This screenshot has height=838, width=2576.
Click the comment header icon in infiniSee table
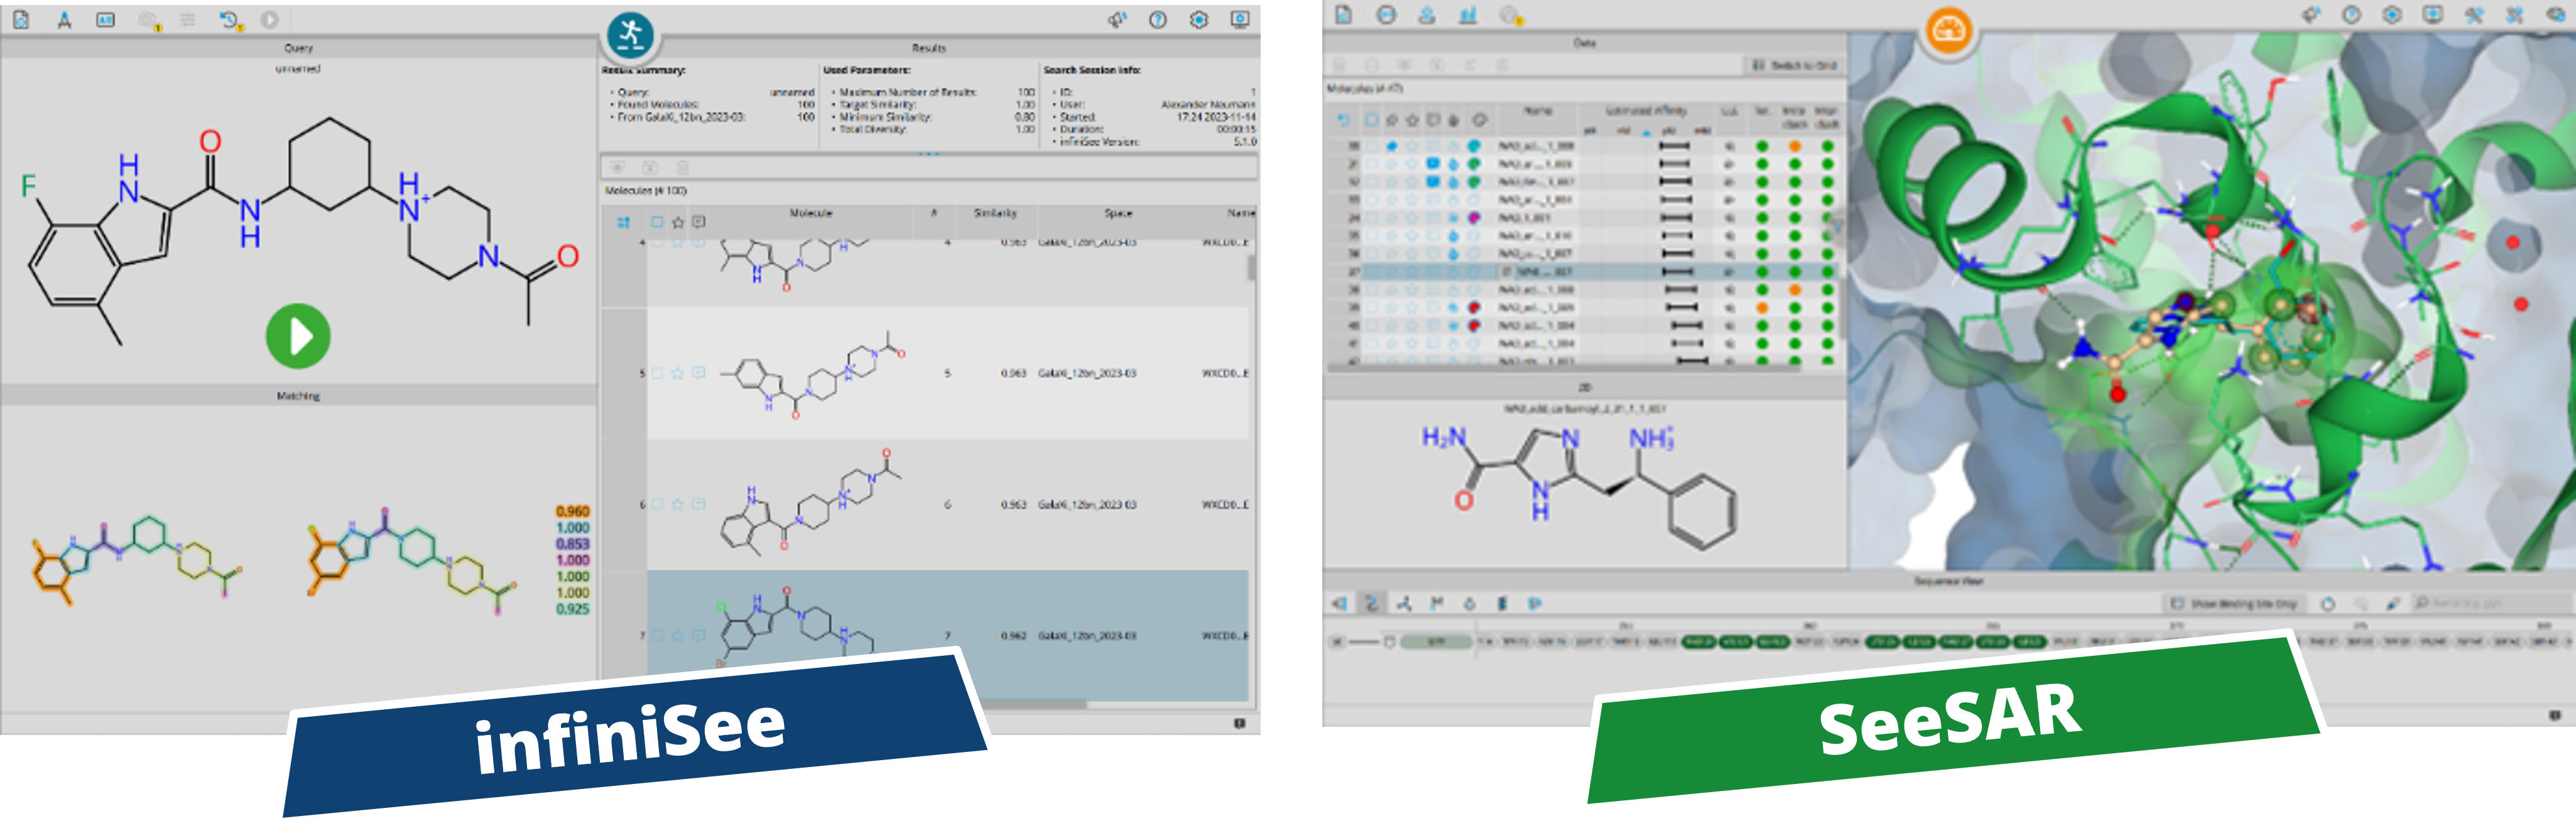[x=699, y=222]
